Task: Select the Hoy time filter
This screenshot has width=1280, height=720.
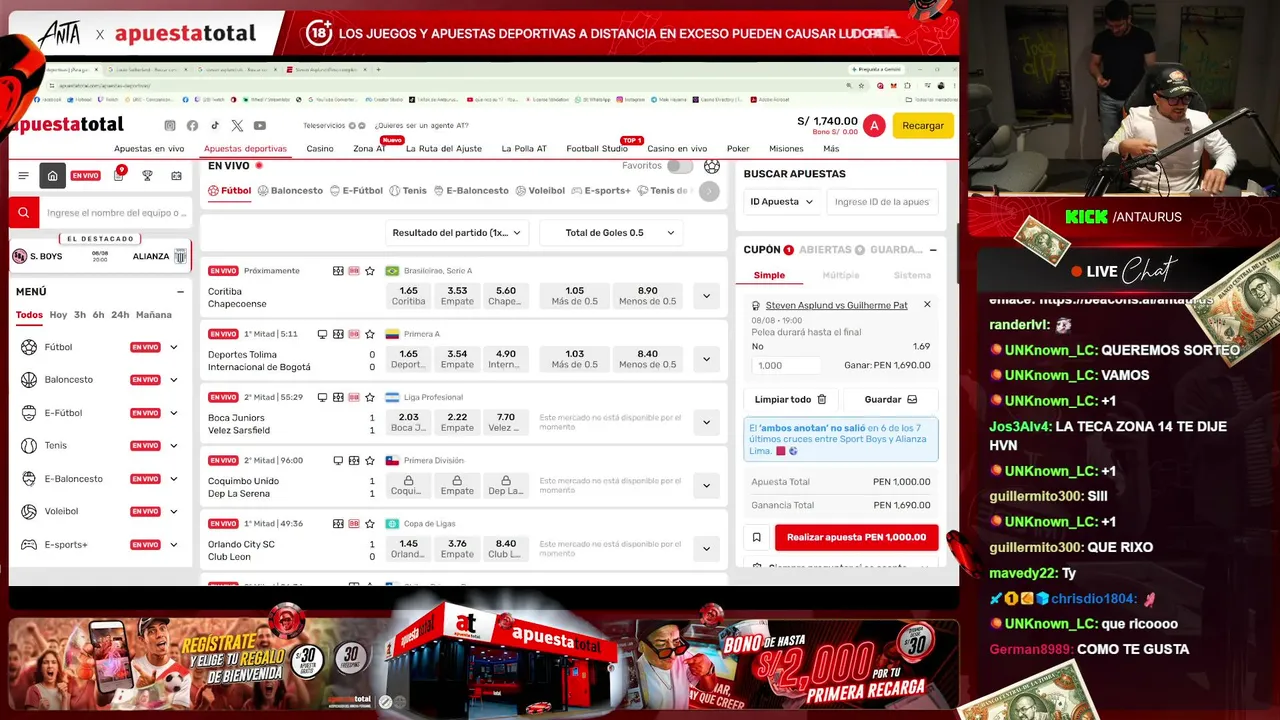Action: (59, 315)
